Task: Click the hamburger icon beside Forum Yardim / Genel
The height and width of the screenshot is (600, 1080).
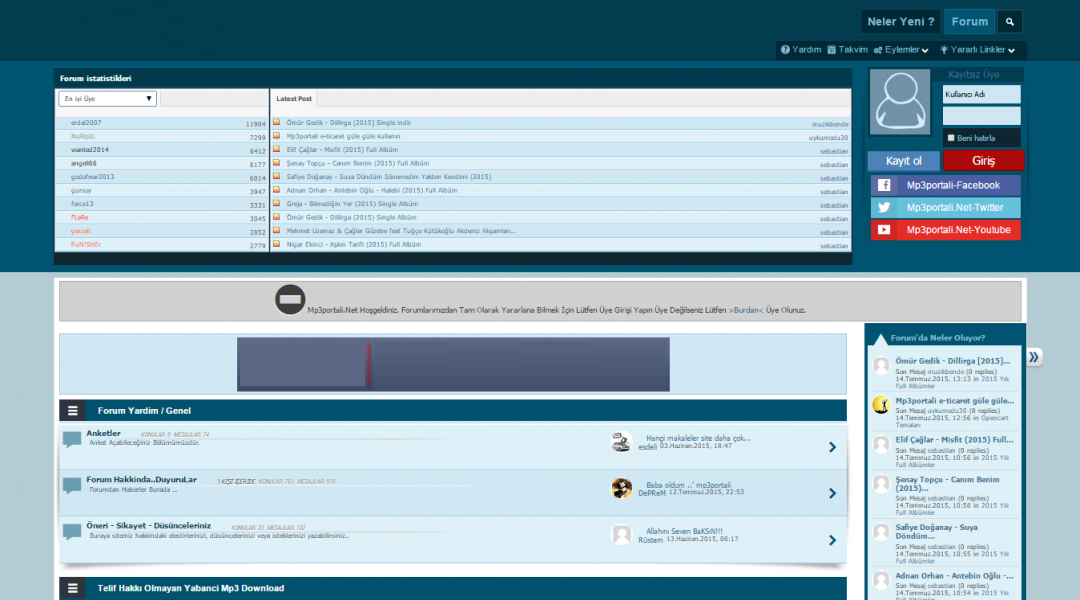Action: click(73, 411)
